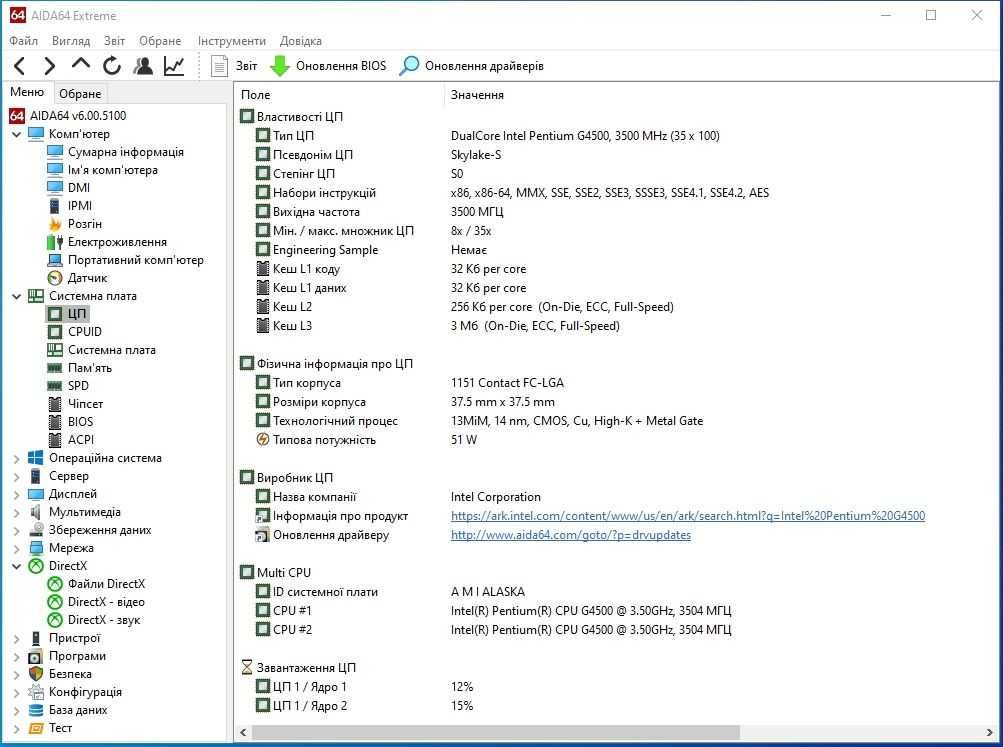Select the Ім'я комп'ютера tree item

tap(113, 169)
